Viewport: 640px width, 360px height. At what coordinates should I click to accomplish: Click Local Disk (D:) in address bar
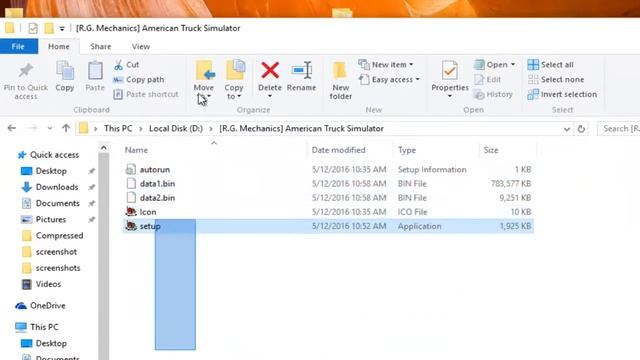176,129
